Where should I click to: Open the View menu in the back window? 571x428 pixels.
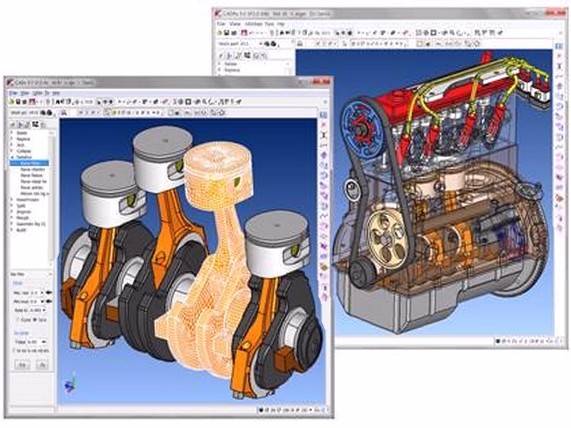pyautogui.click(x=235, y=24)
